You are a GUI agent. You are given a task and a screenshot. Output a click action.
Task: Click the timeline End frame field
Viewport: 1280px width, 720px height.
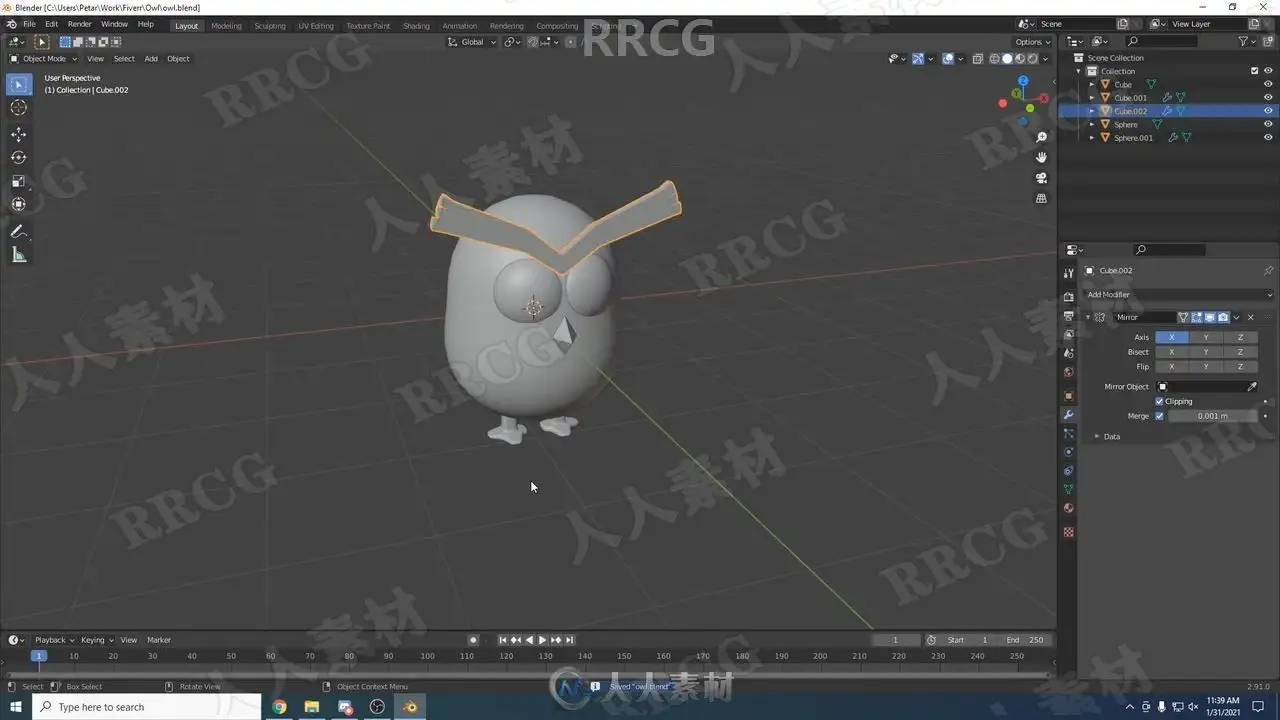click(1025, 640)
